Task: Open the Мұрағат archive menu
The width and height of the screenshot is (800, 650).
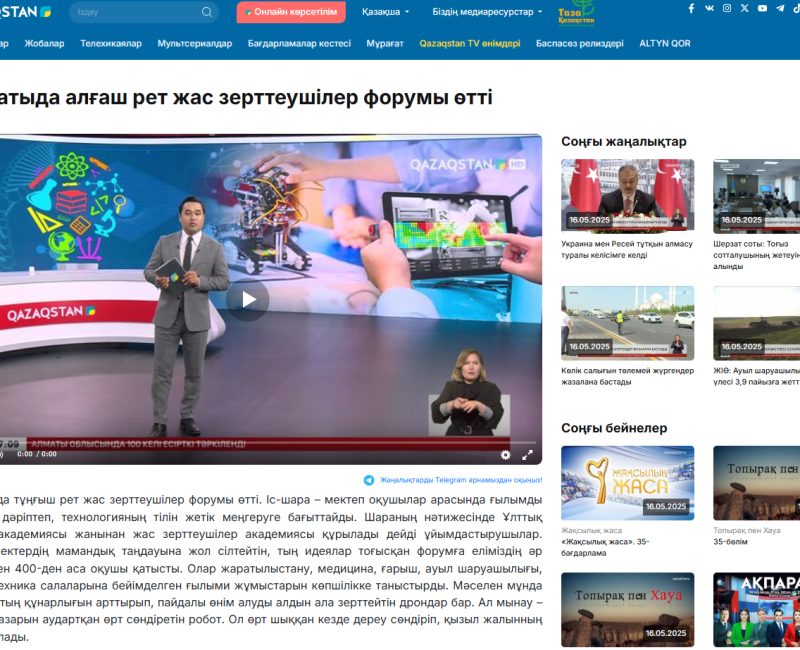Action: (385, 43)
